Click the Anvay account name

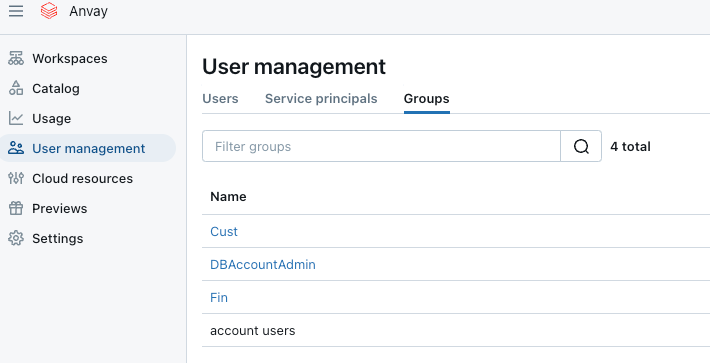(88, 11)
